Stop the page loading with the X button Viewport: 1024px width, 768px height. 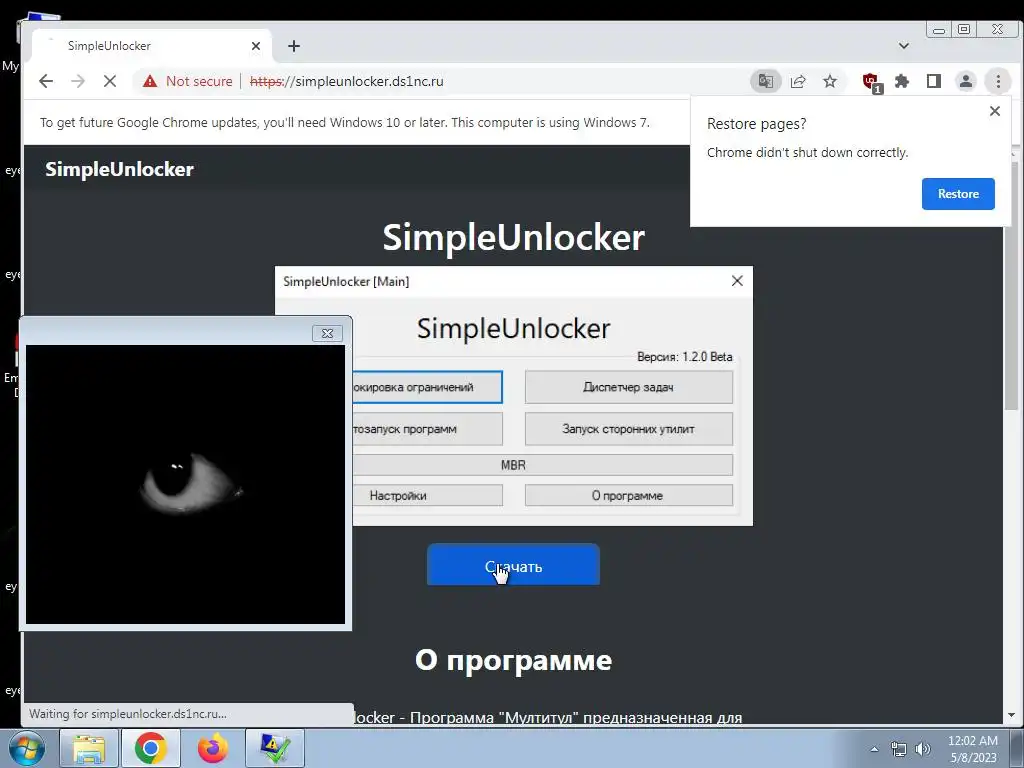(x=110, y=81)
